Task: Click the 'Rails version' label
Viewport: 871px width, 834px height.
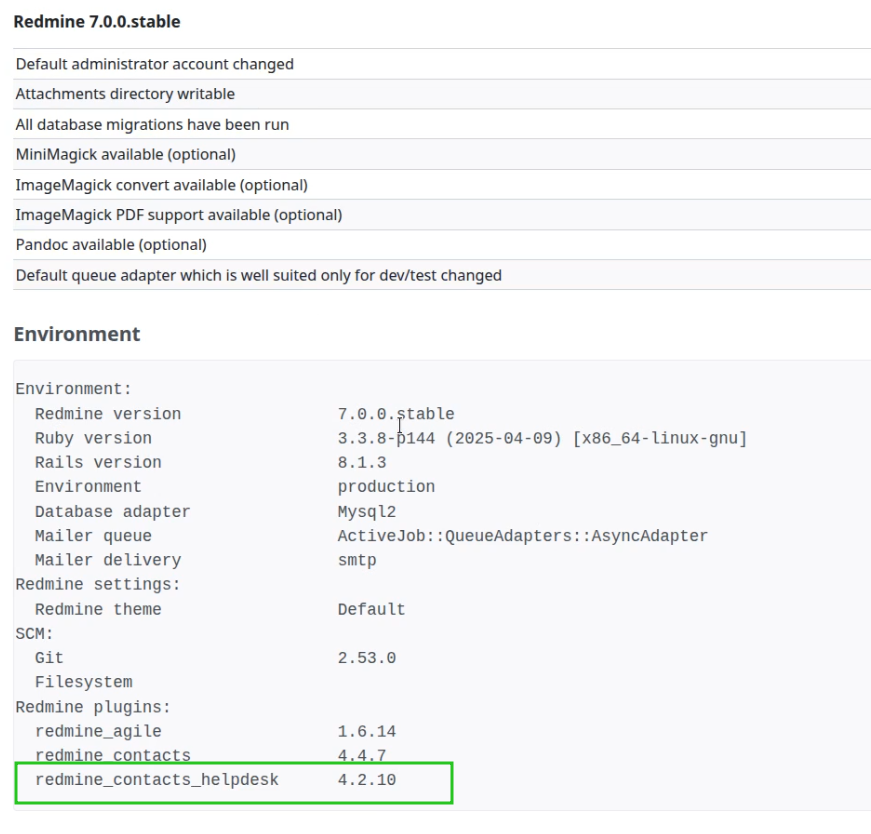Action: pos(98,462)
